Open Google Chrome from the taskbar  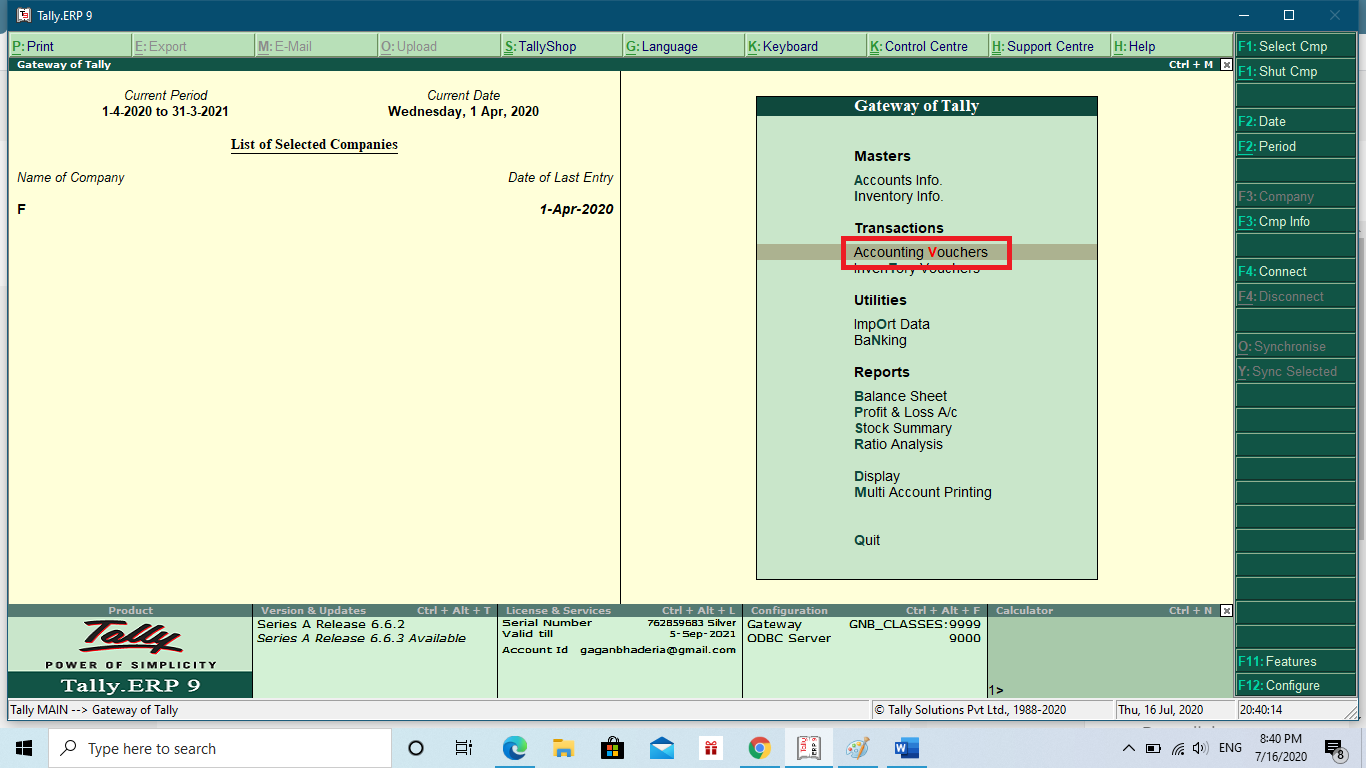point(759,748)
